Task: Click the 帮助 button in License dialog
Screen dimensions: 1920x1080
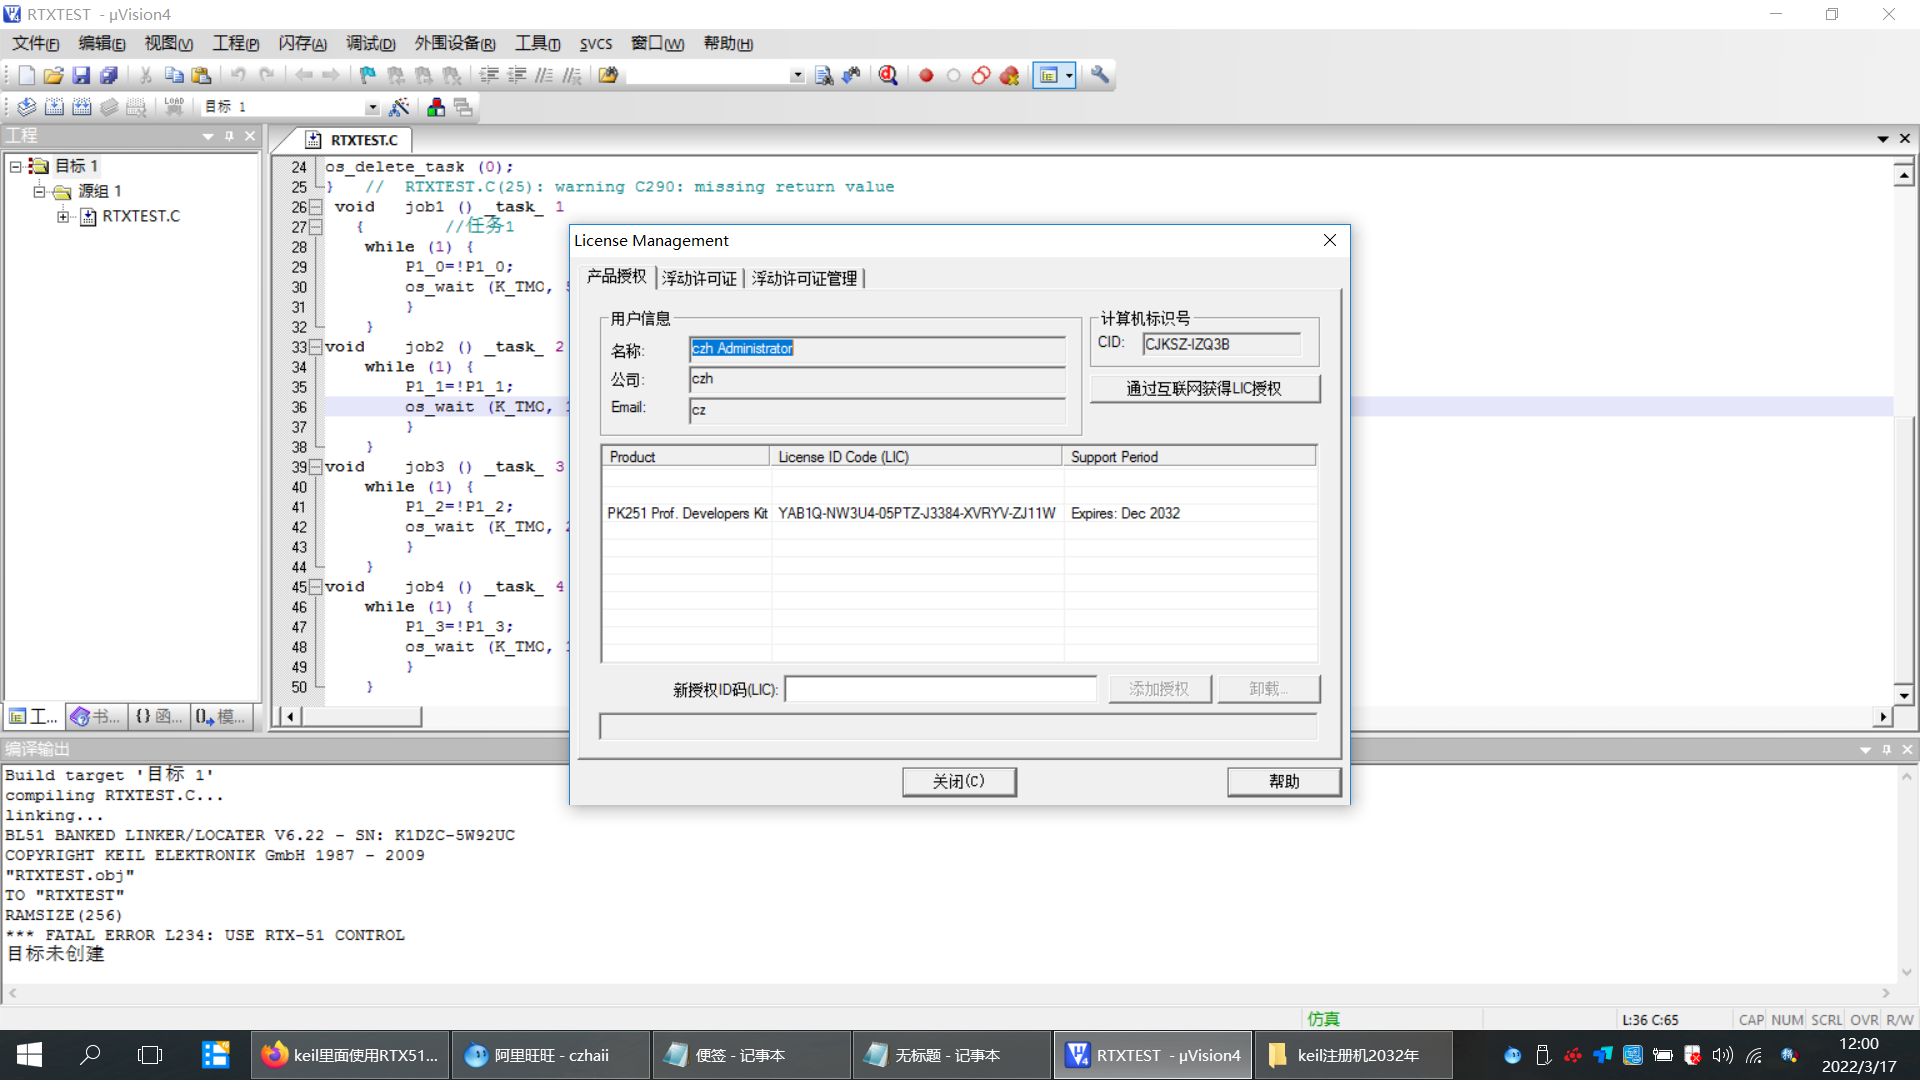Action: (1284, 781)
